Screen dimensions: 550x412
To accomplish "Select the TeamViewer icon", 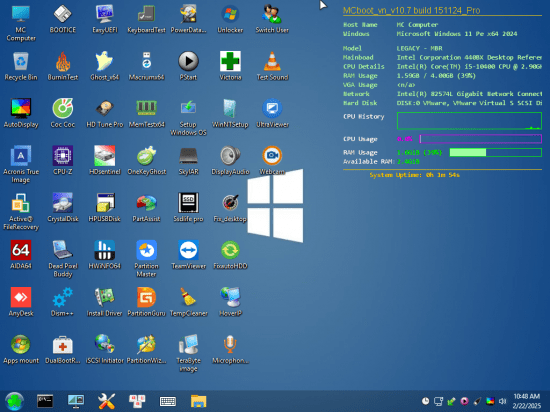I will [188, 255].
